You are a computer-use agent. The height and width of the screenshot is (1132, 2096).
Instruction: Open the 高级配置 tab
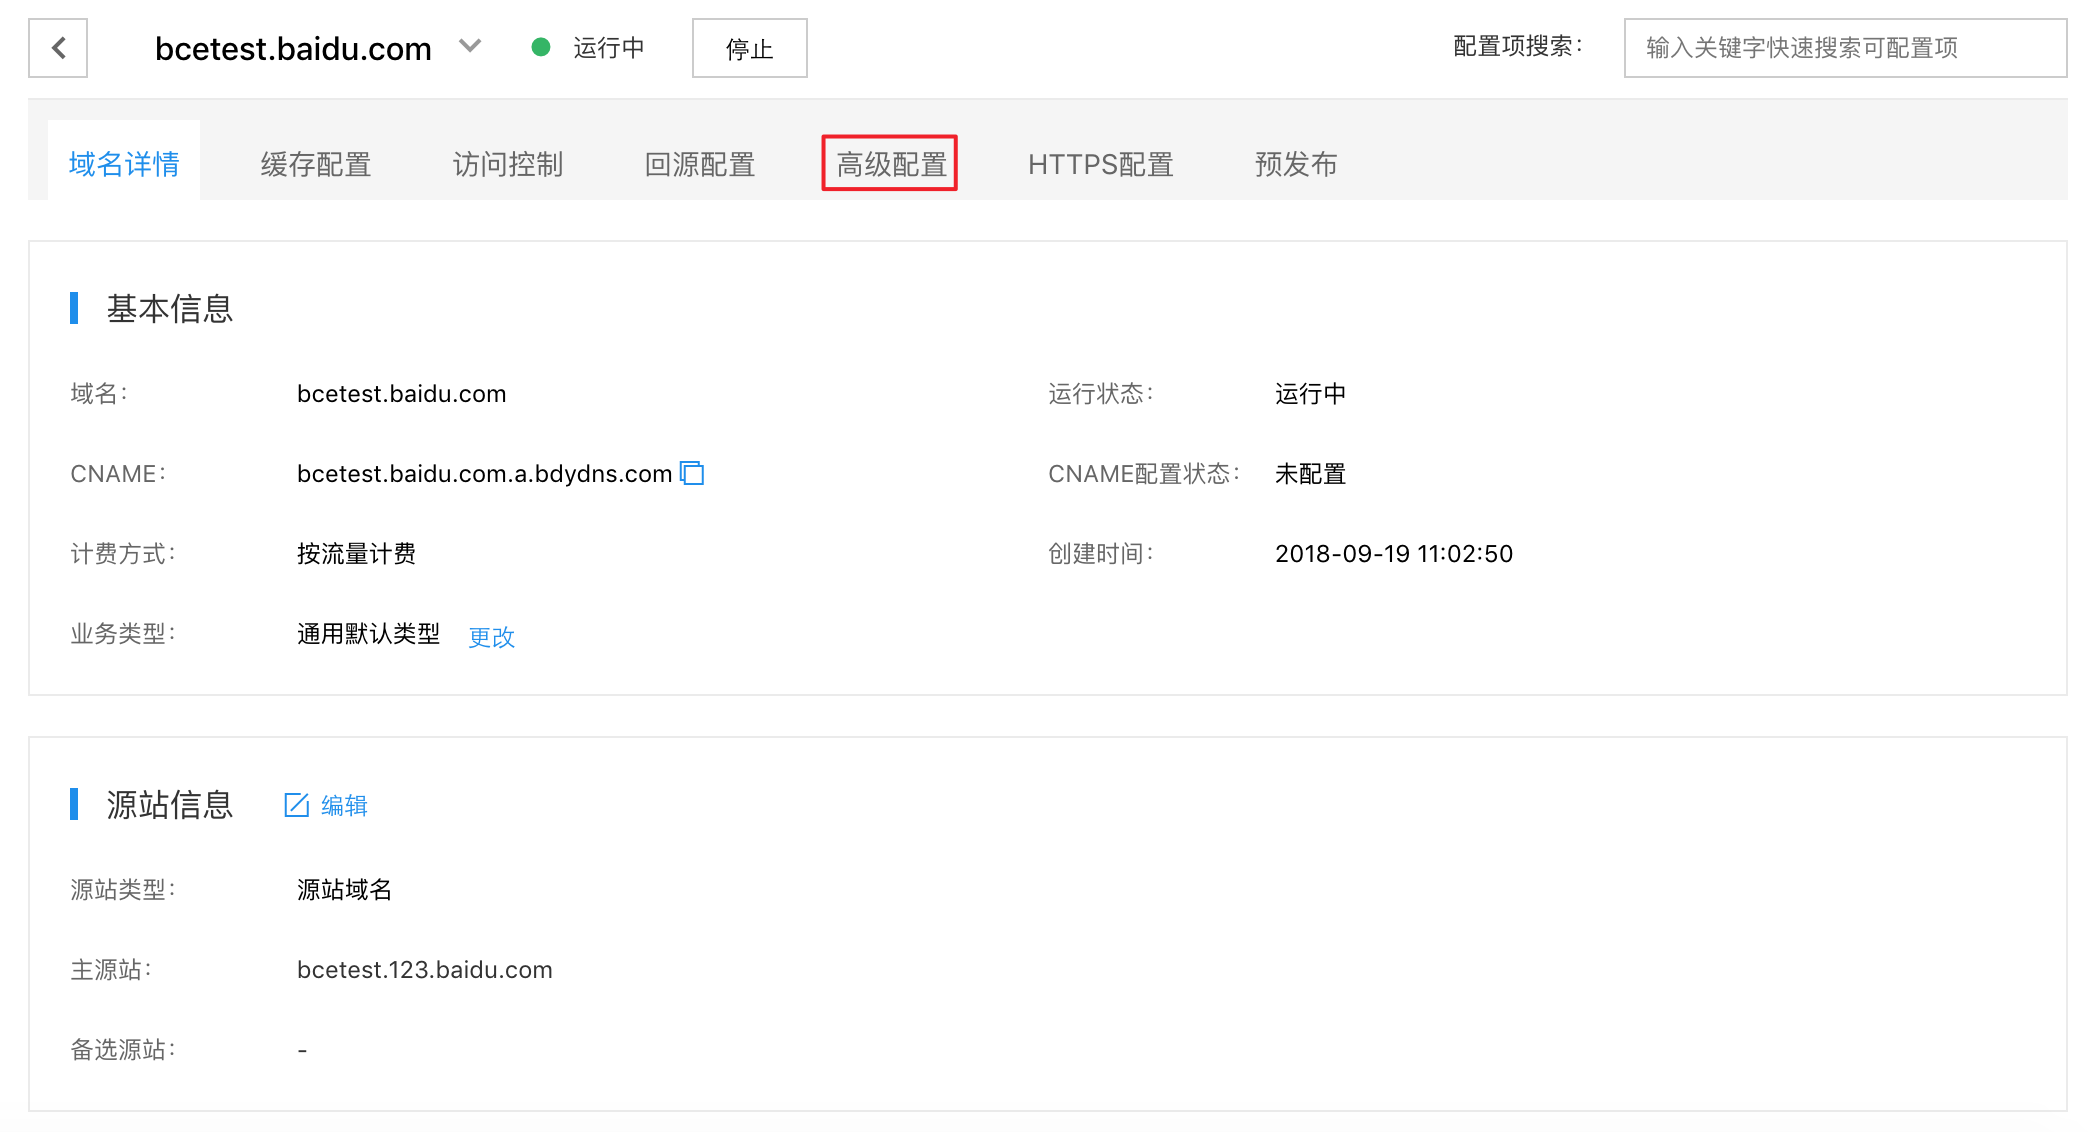pos(890,163)
